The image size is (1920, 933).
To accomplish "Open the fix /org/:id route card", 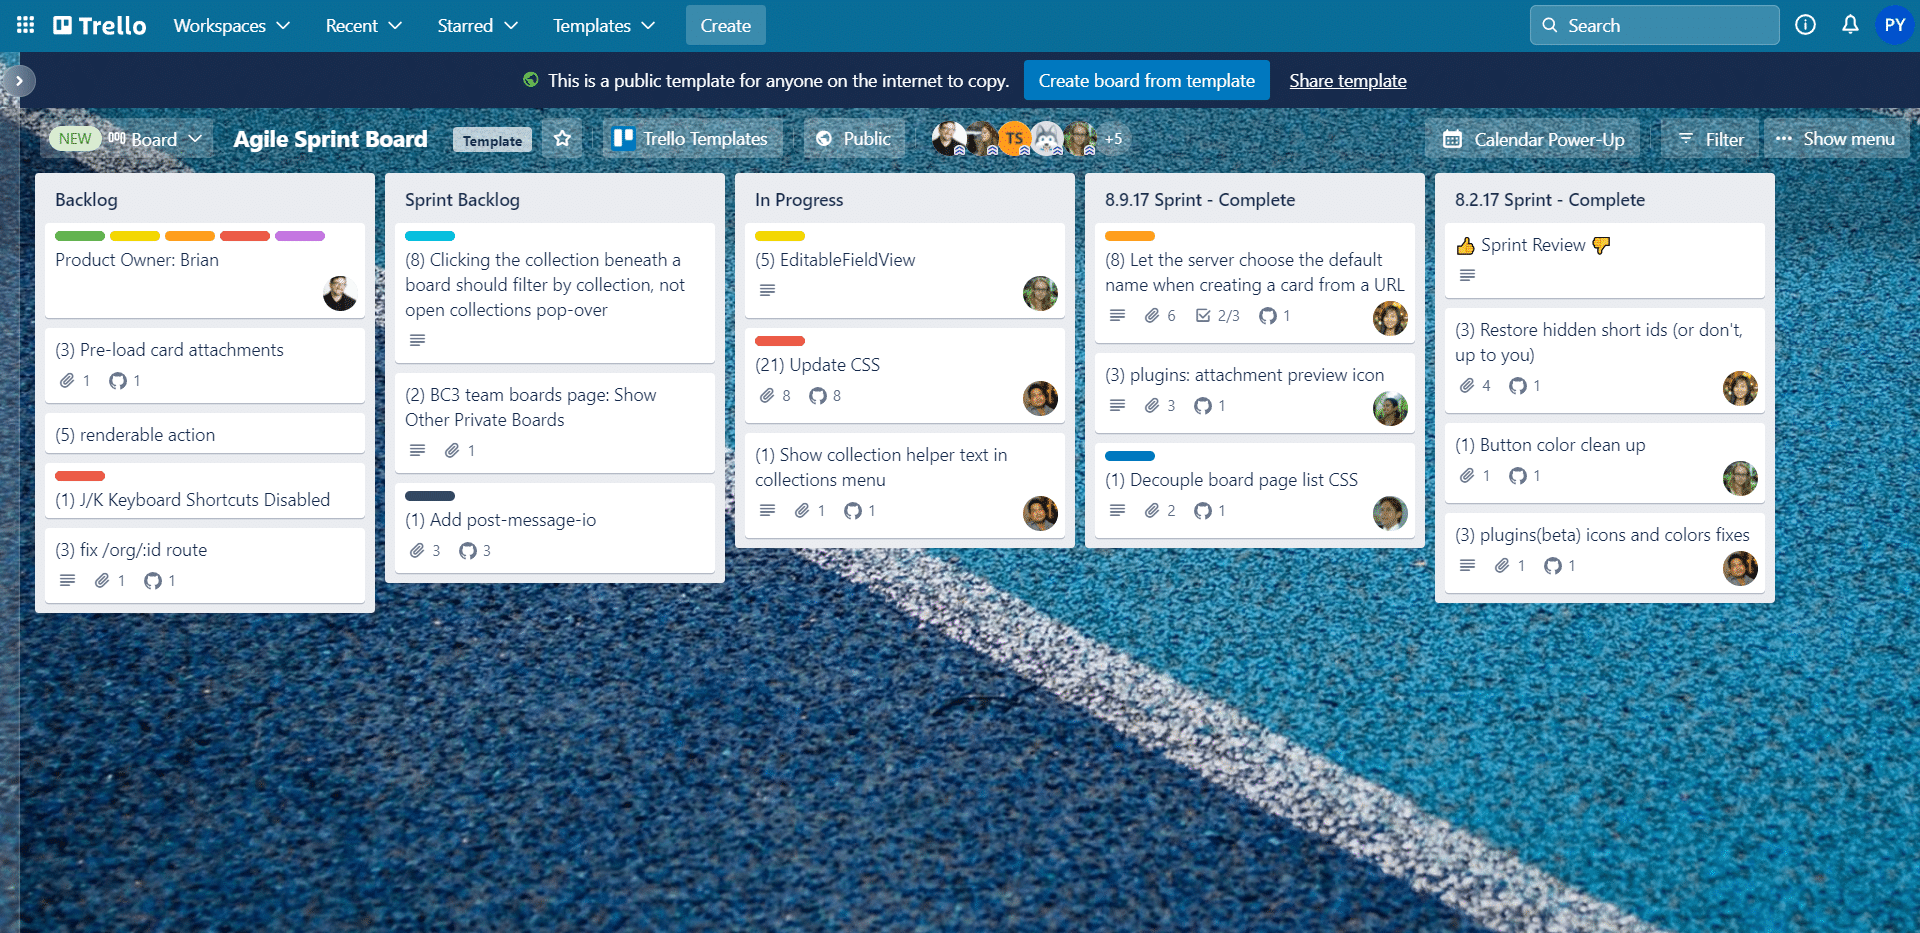I will click(205, 565).
